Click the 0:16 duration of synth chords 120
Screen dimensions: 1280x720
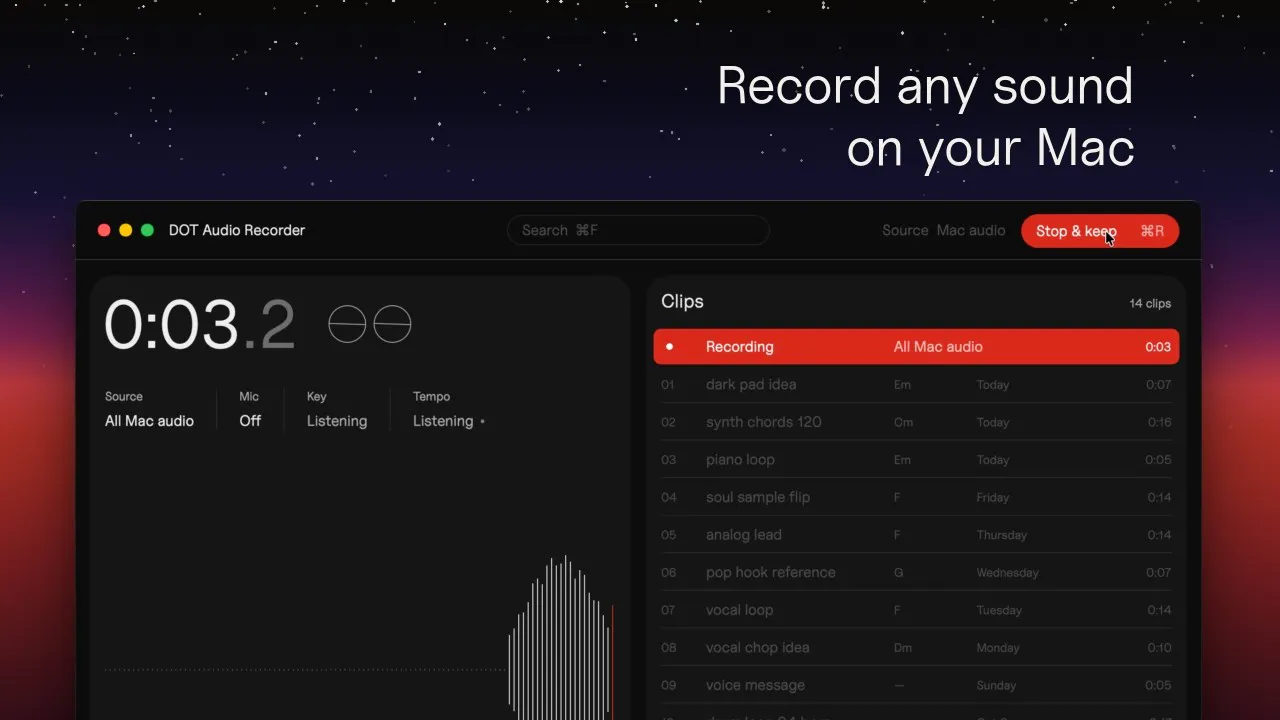[1159, 423]
